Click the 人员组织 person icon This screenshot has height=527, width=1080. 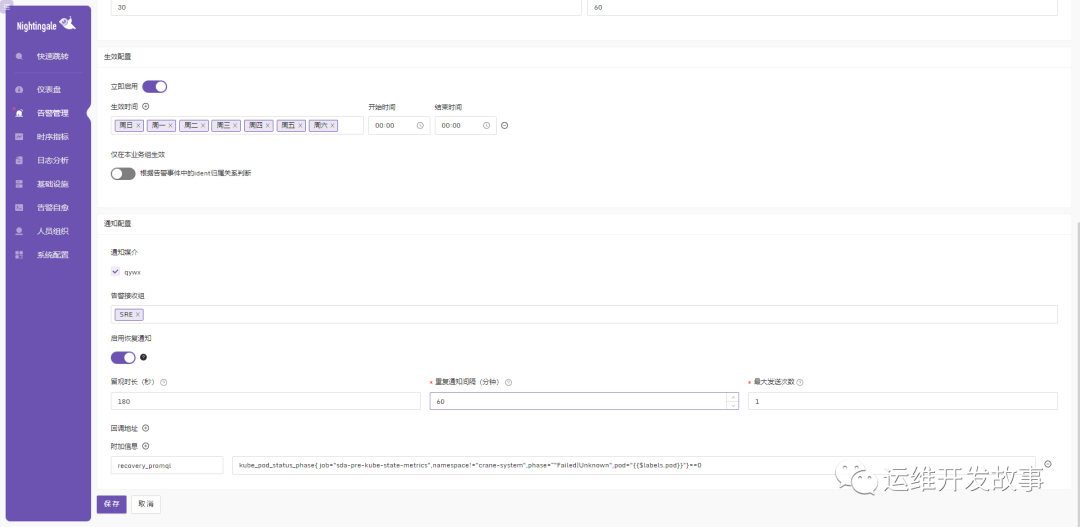[19, 231]
